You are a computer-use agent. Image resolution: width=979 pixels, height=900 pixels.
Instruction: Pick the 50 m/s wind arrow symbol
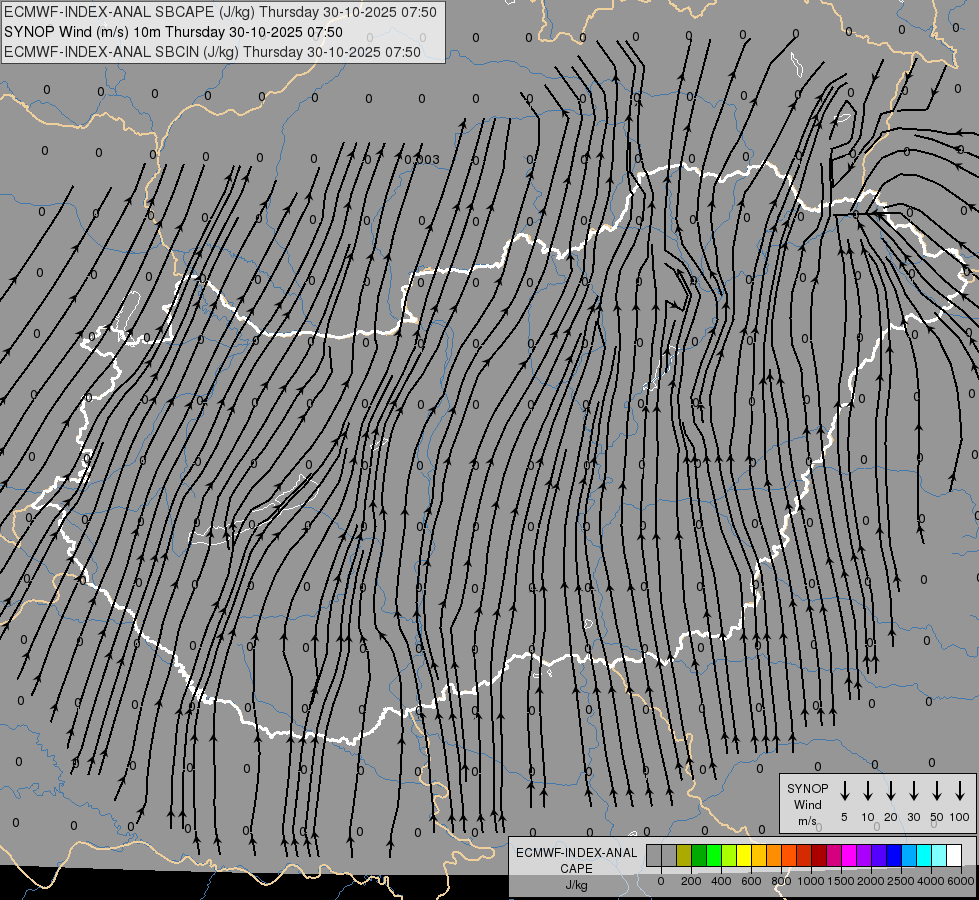point(937,791)
